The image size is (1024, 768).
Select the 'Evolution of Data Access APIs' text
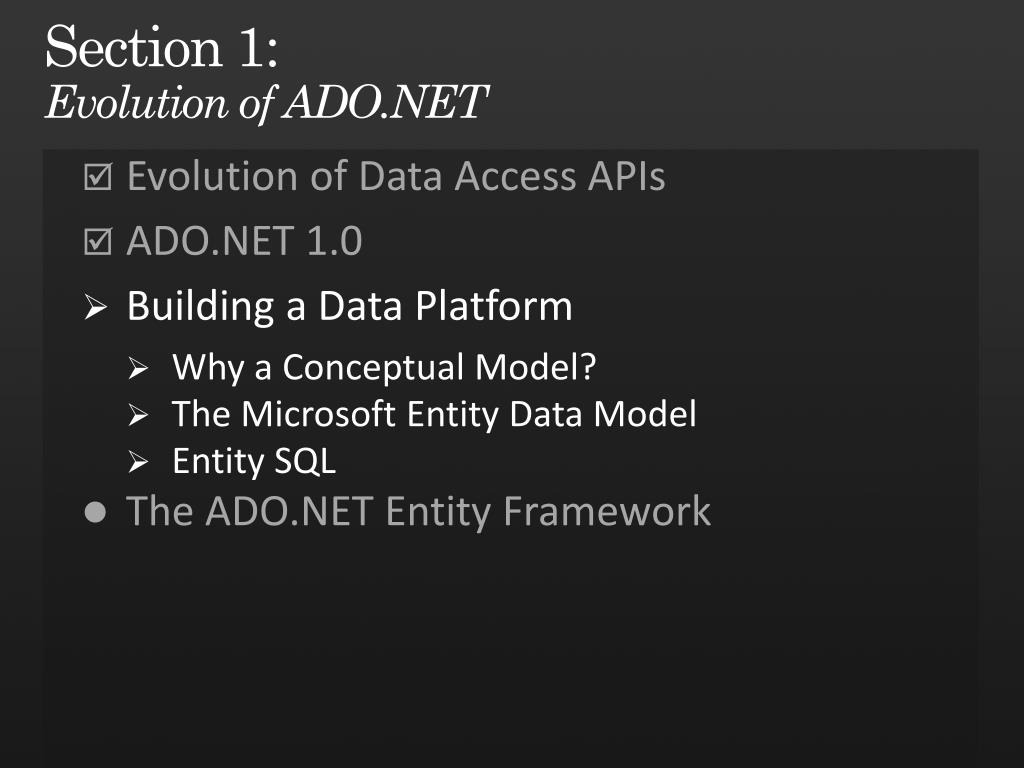pos(396,176)
